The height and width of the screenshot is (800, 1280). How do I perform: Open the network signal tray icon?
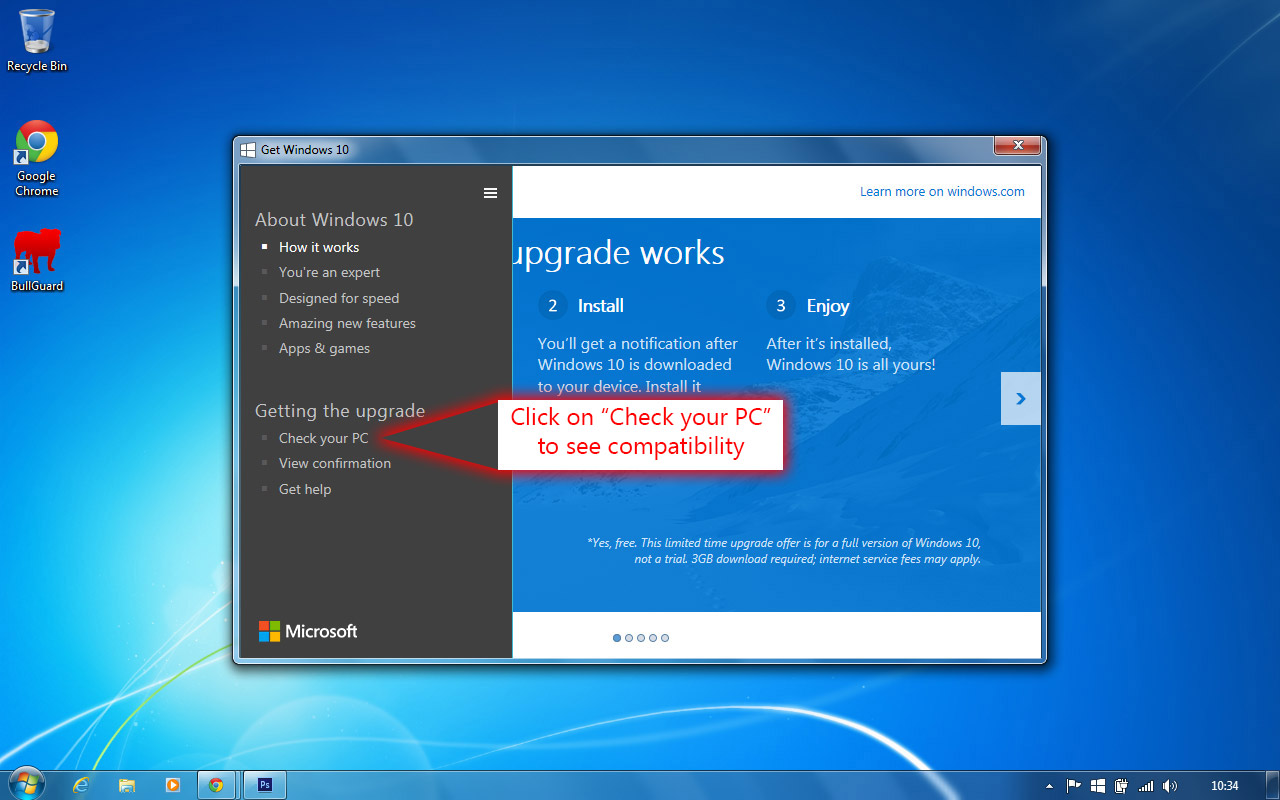coord(1146,786)
